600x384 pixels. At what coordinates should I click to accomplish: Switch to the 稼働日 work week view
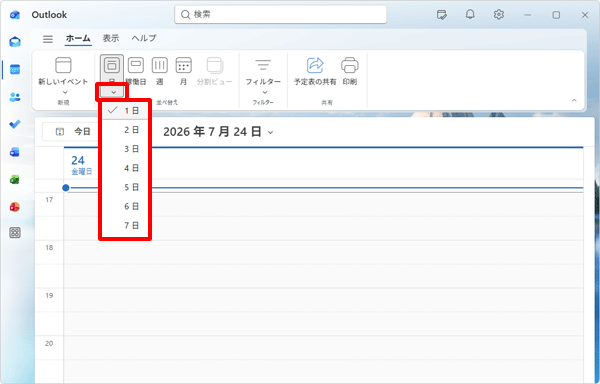pyautogui.click(x=136, y=71)
